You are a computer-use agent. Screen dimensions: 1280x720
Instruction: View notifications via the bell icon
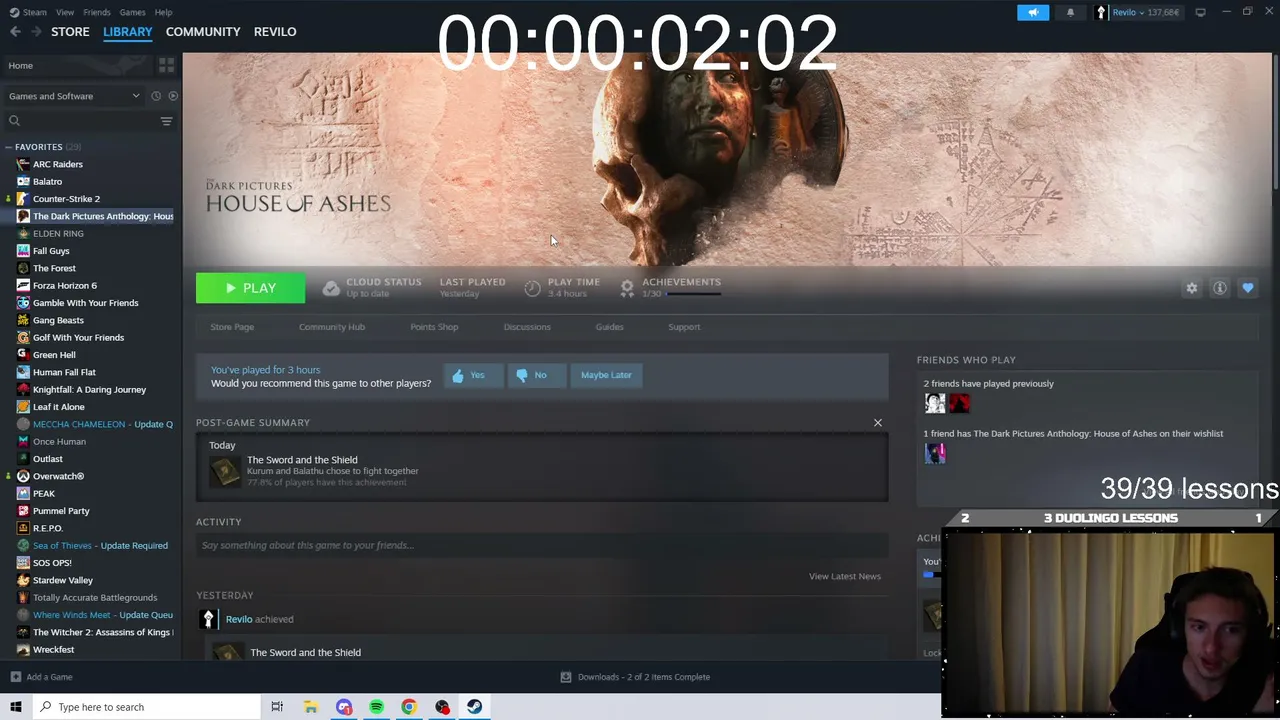pos(1070,12)
